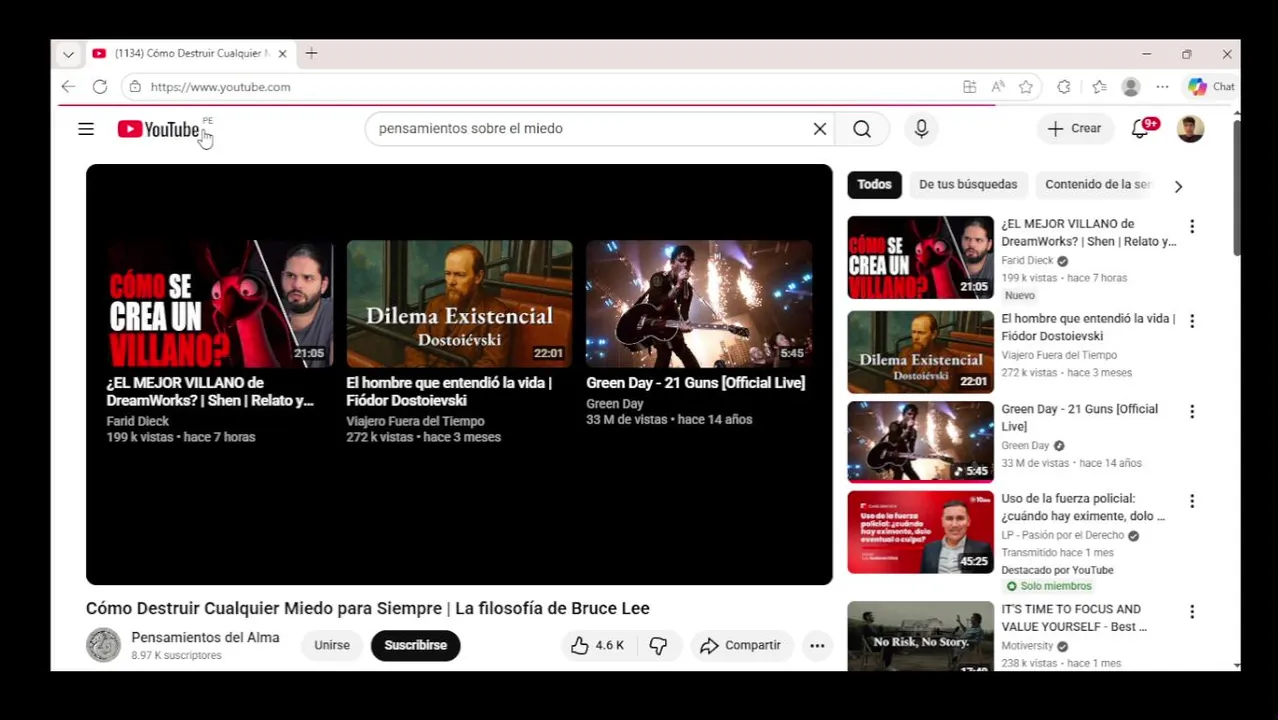This screenshot has width=1278, height=720.
Task: Open the browser profile icon
Action: (x=1131, y=87)
